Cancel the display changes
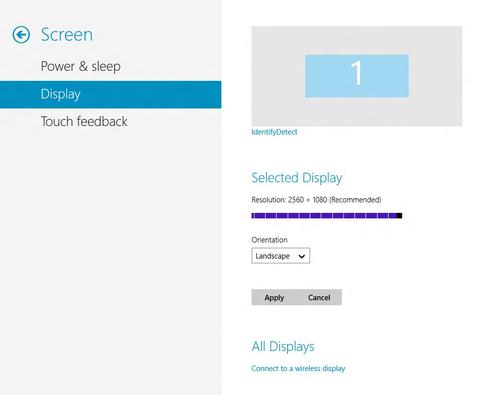 pos(319,297)
